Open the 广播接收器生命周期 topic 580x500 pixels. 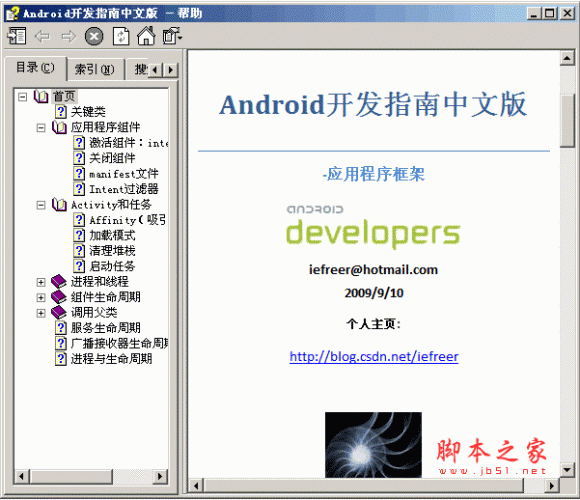(x=119, y=343)
